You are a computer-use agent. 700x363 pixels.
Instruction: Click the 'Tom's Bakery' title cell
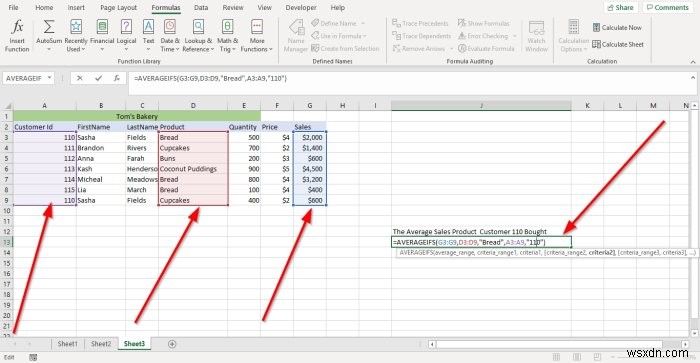(x=137, y=116)
